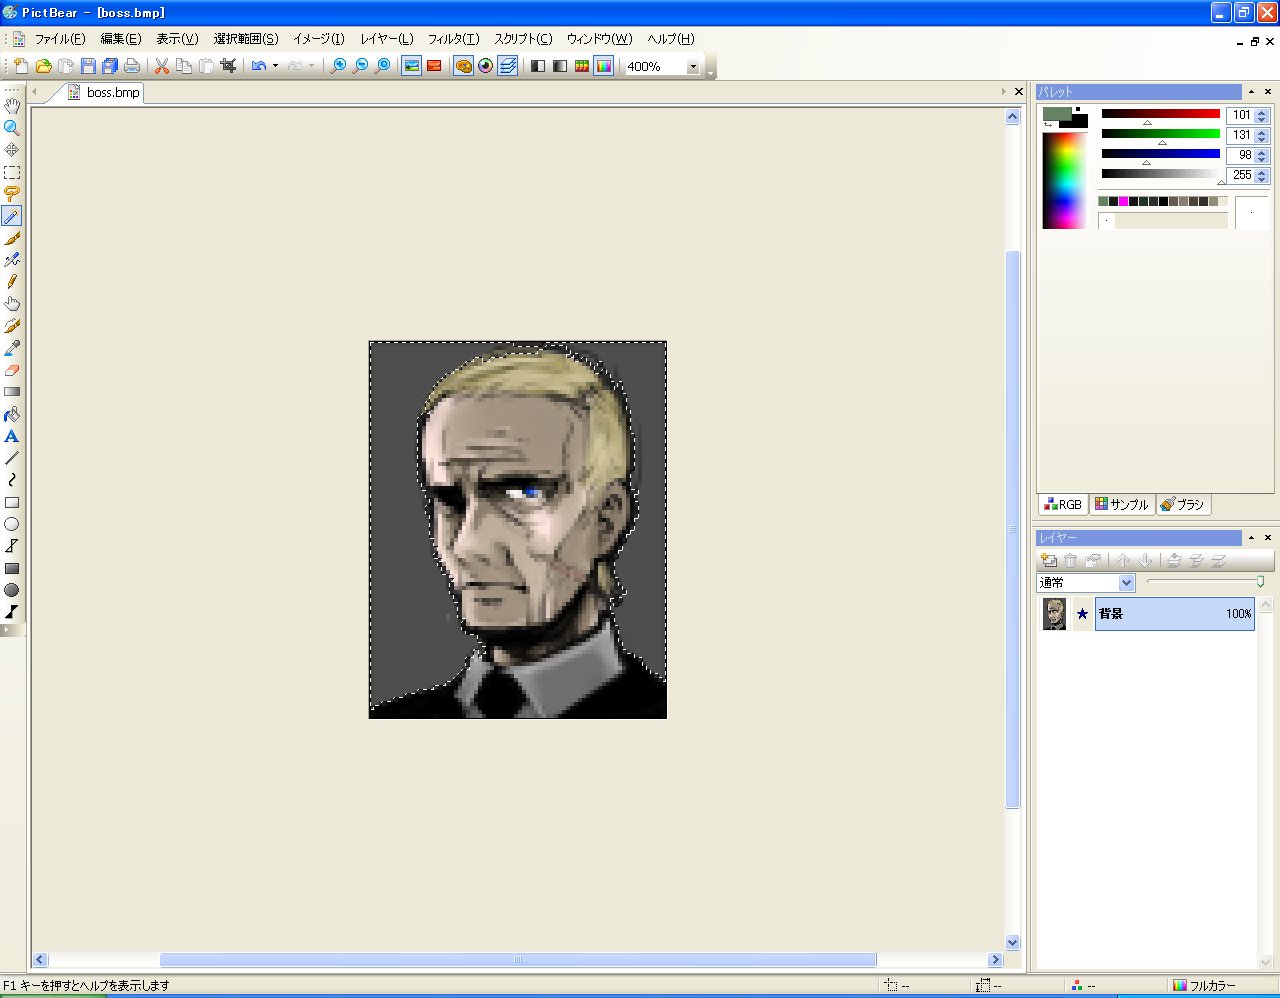The width and height of the screenshot is (1280, 998).
Task: Open the zoom 400% dropdown
Action: coord(693,66)
